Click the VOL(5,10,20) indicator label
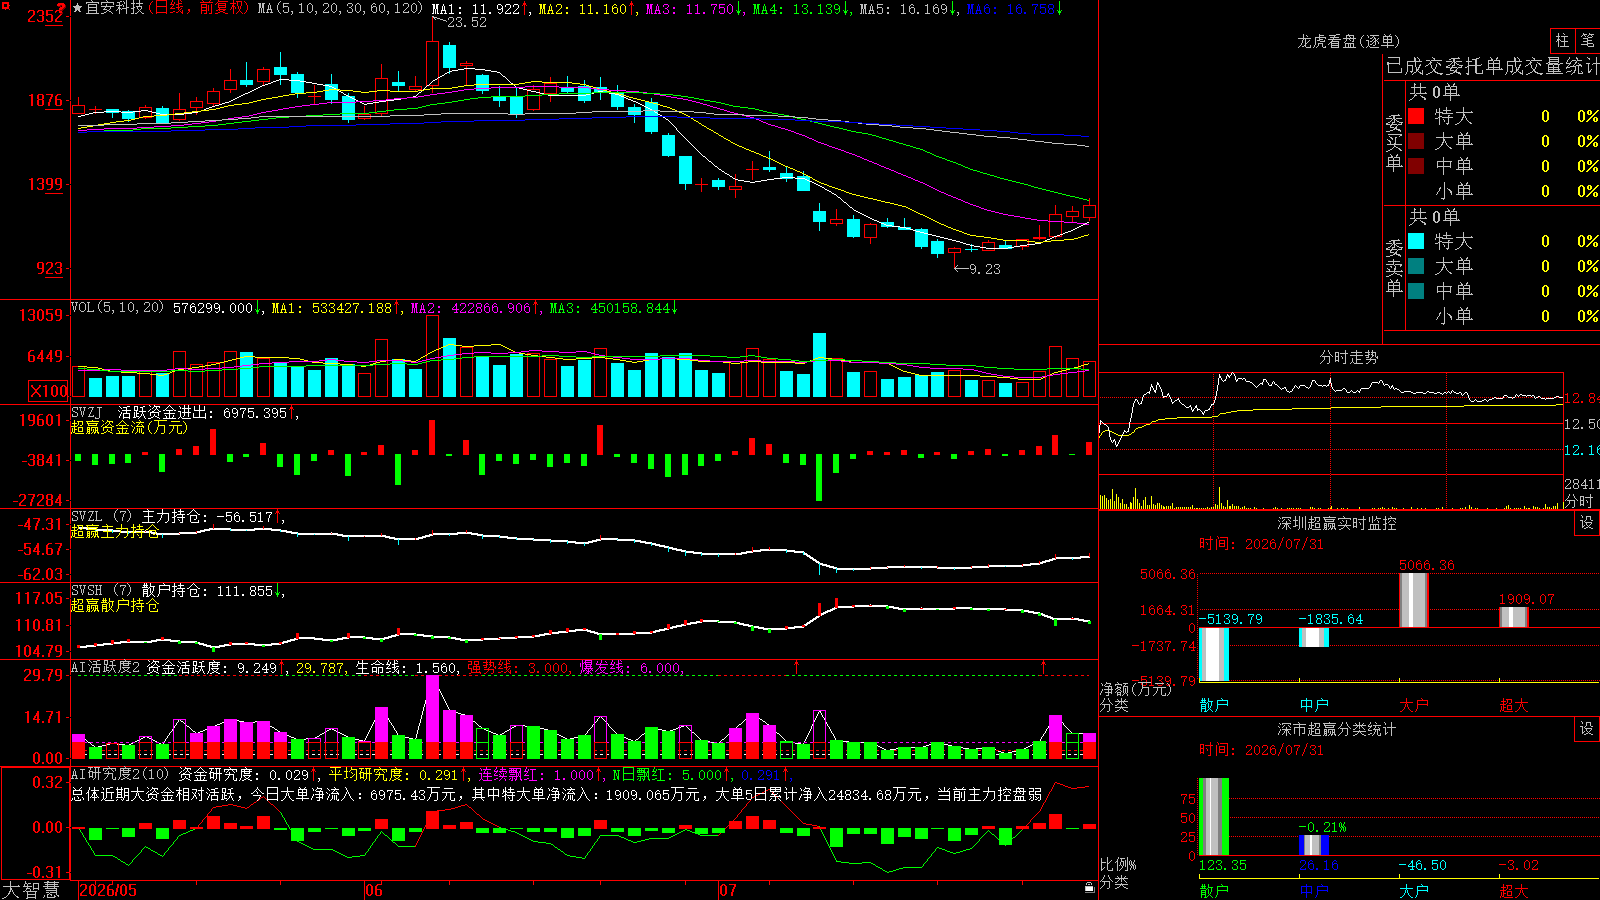The height and width of the screenshot is (900, 1600). click(x=117, y=308)
